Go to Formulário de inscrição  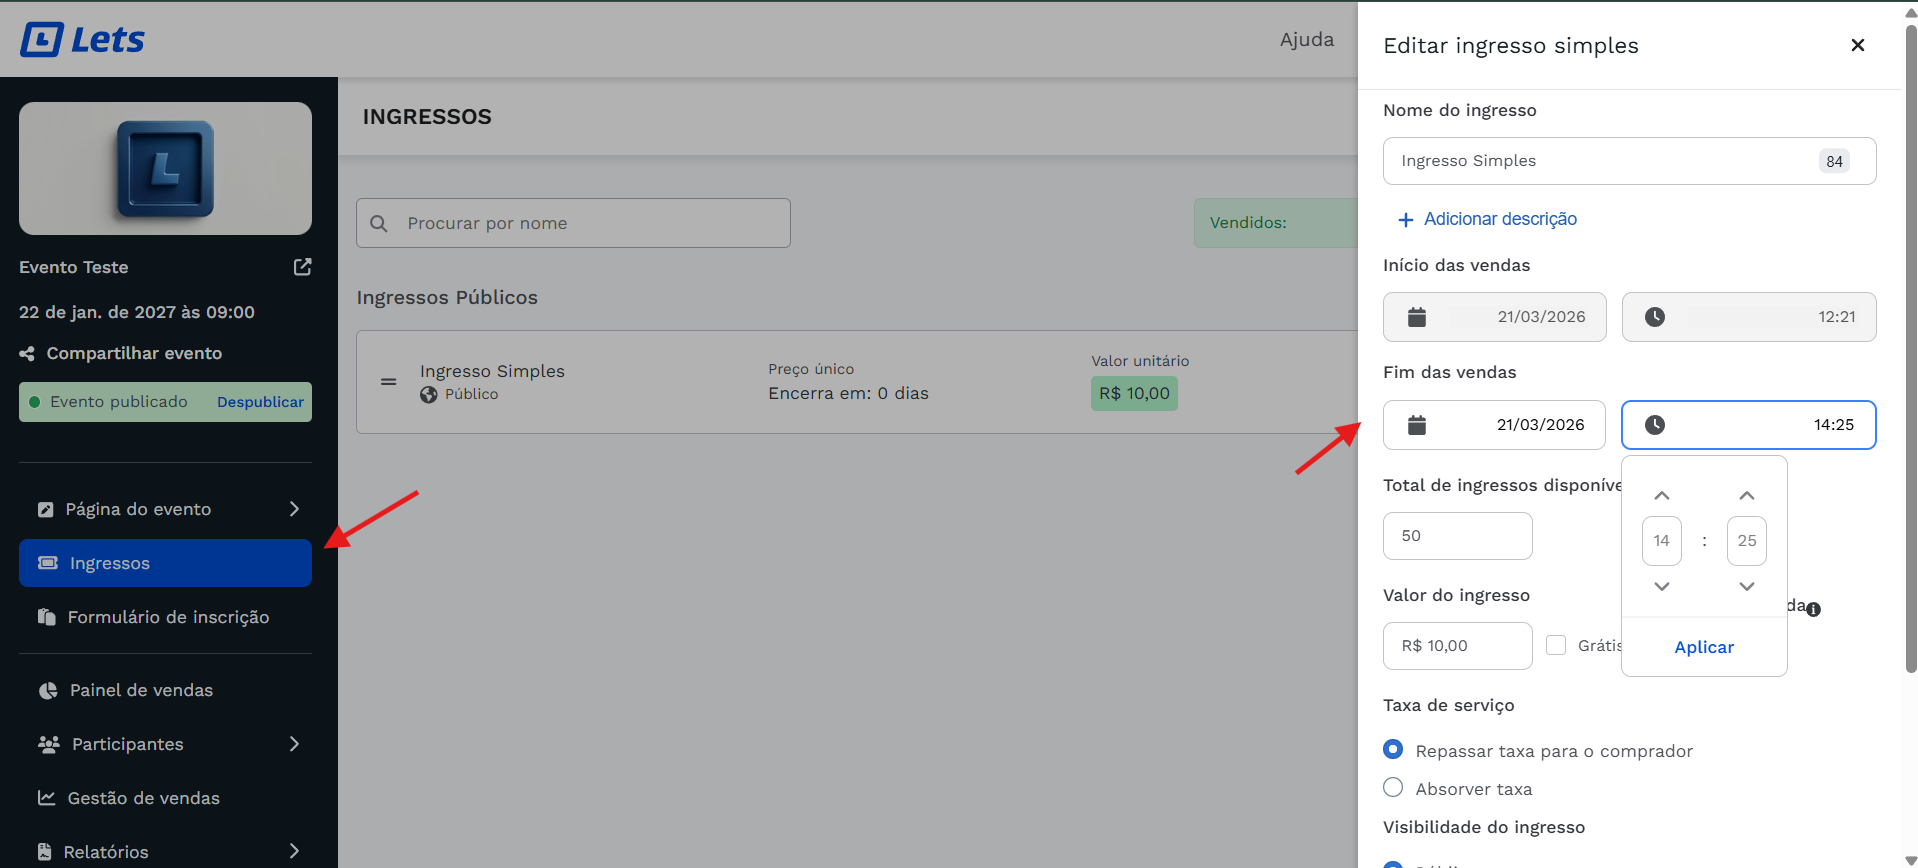pyautogui.click(x=168, y=617)
